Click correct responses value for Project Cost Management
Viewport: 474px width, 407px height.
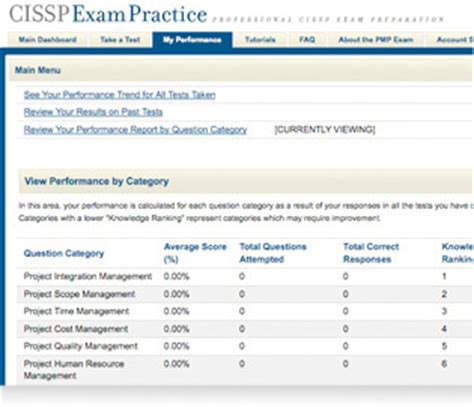click(346, 329)
